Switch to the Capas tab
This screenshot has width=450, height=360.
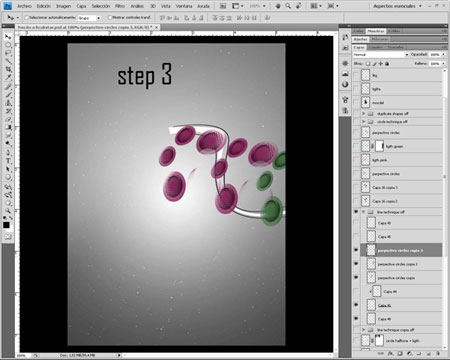[x=359, y=47]
